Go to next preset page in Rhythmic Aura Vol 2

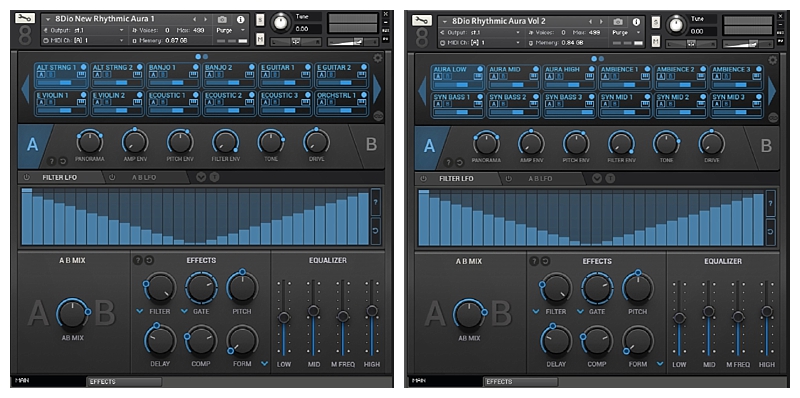[772, 91]
